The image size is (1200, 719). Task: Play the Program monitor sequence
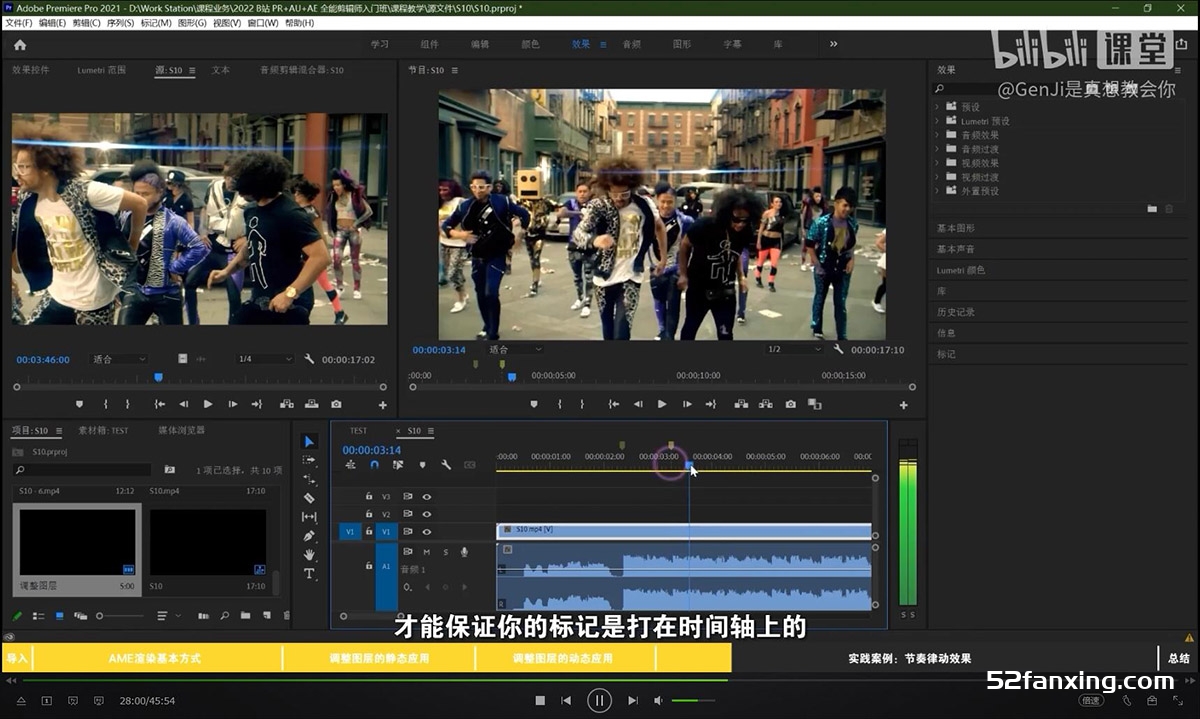click(662, 404)
